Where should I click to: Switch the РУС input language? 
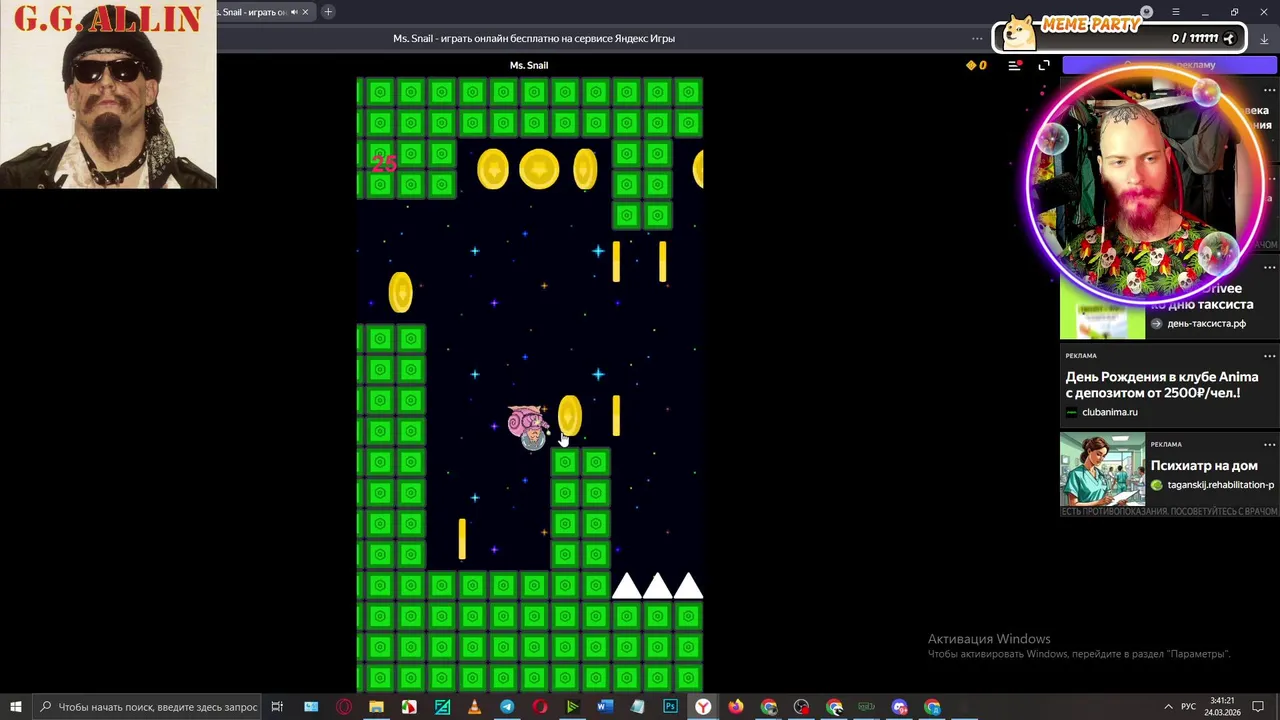(1189, 707)
